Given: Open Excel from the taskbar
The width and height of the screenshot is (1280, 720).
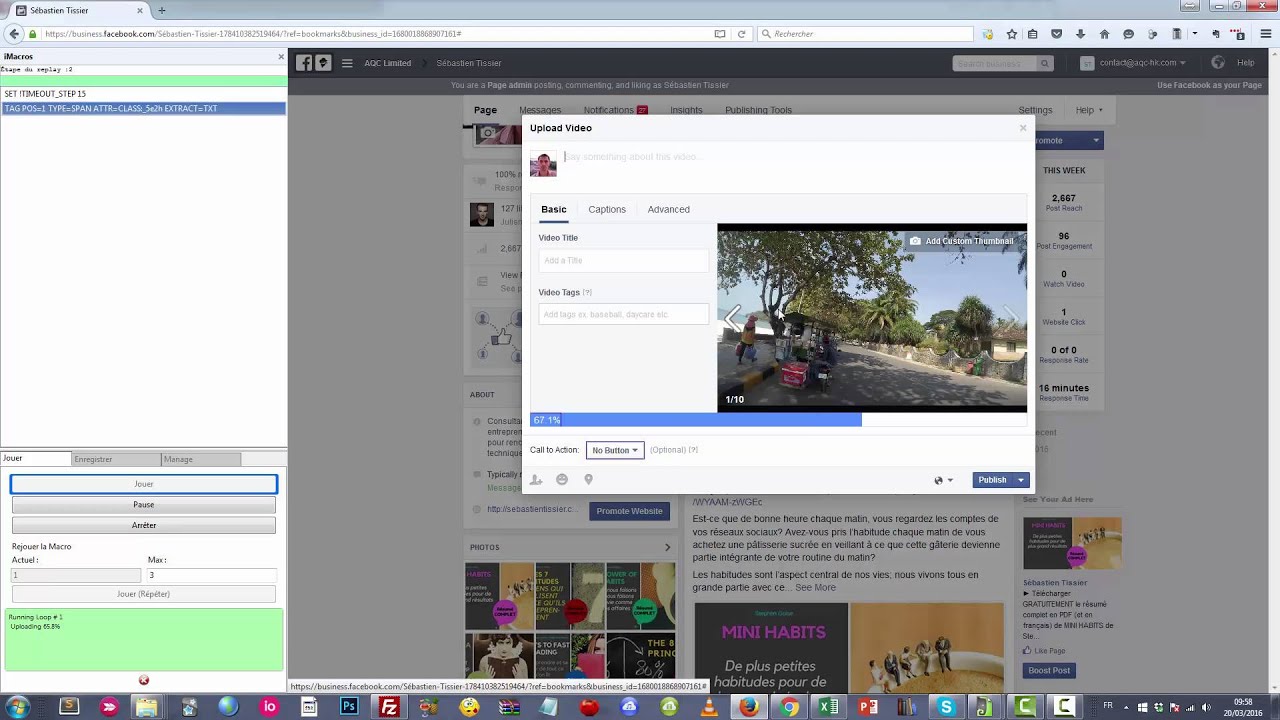Looking at the screenshot, I should point(828,707).
